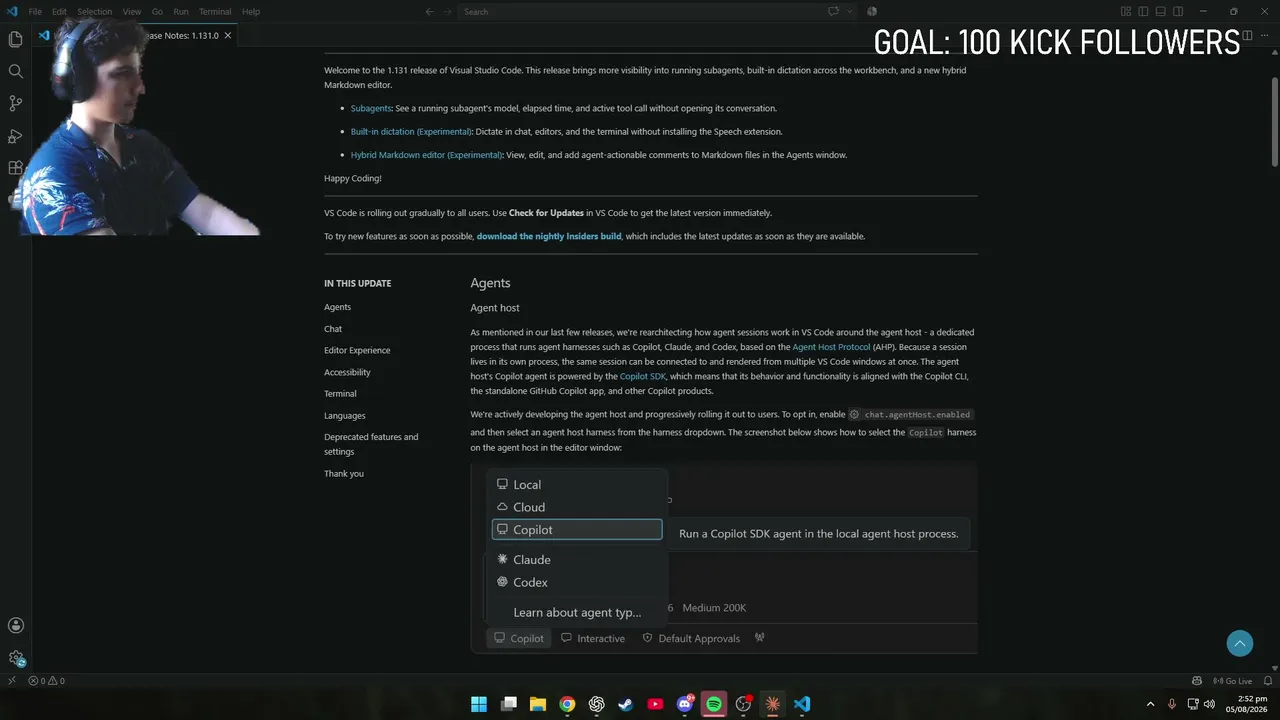
Task: Open the Edit menu
Action: pos(59,12)
